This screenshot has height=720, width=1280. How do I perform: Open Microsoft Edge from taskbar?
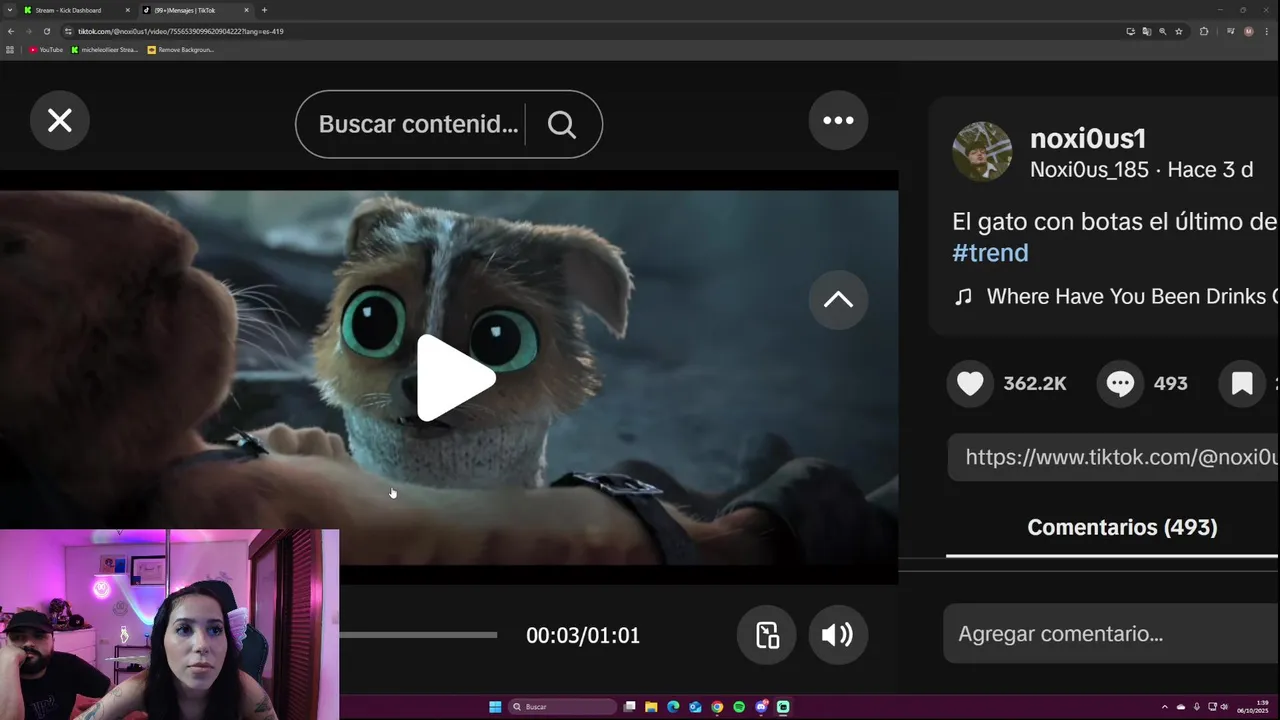point(673,707)
